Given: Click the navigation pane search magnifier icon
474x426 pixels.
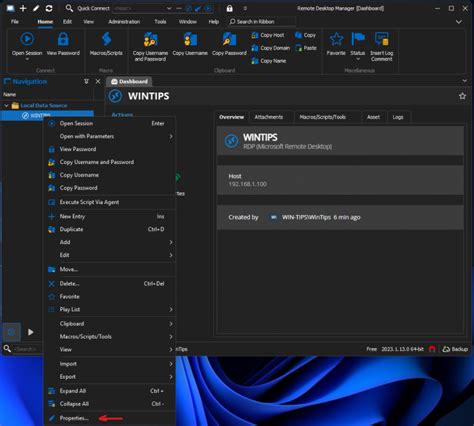Looking at the screenshot, I should (x=7, y=349).
